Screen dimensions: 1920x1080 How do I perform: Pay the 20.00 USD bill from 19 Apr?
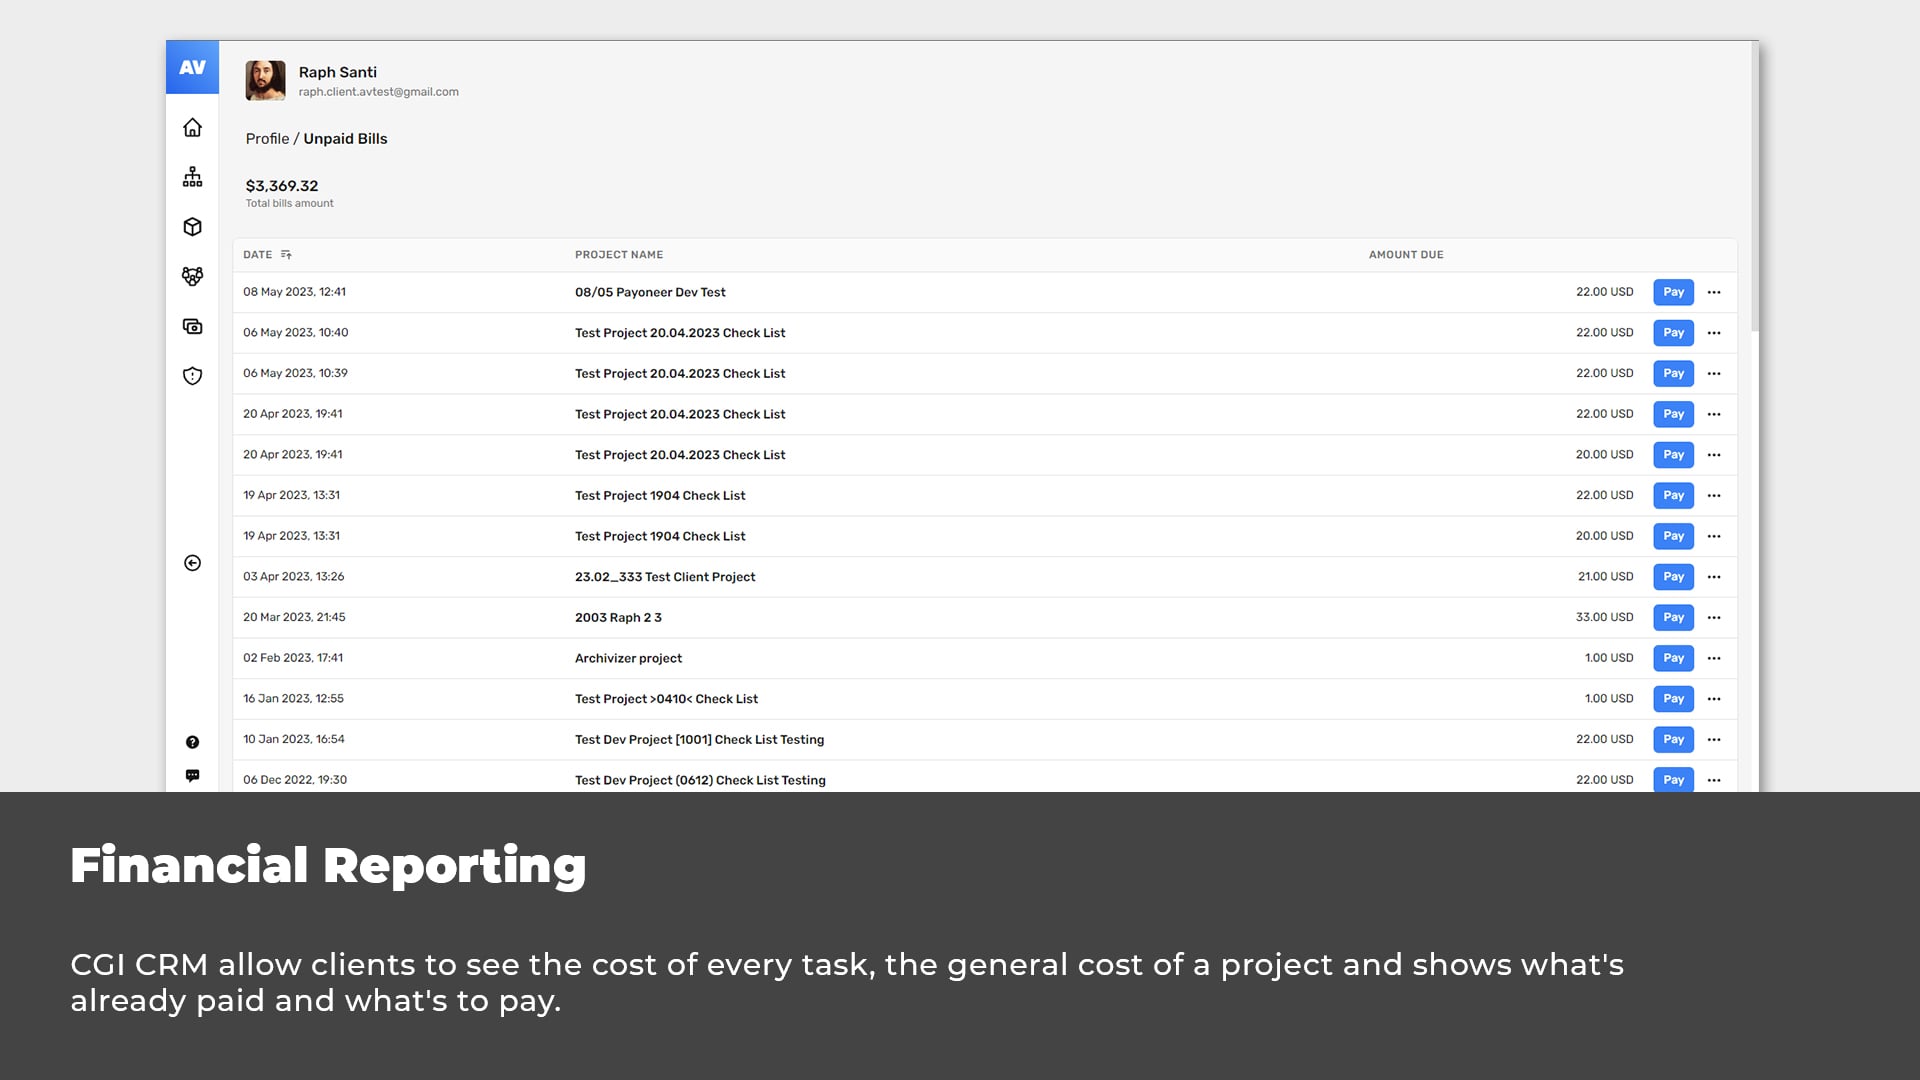(1673, 536)
